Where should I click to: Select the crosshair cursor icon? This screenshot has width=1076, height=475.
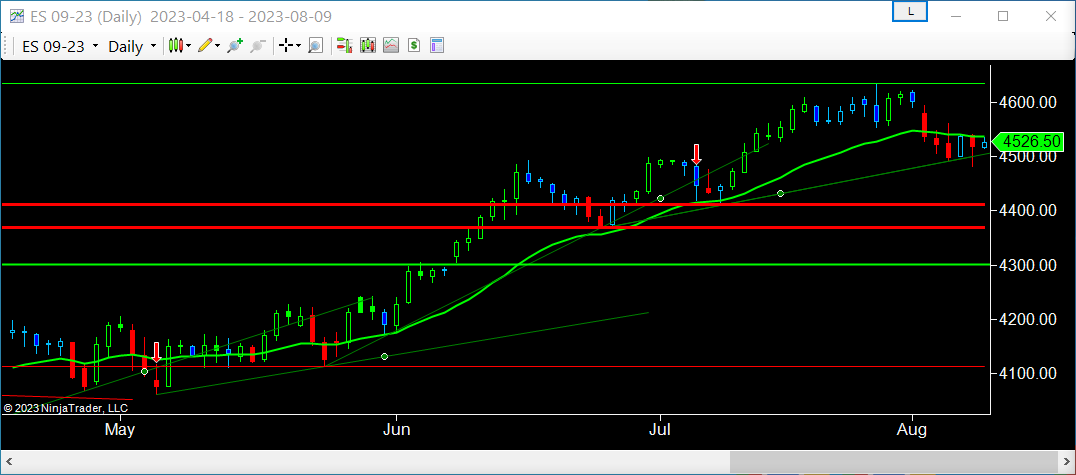pos(285,46)
